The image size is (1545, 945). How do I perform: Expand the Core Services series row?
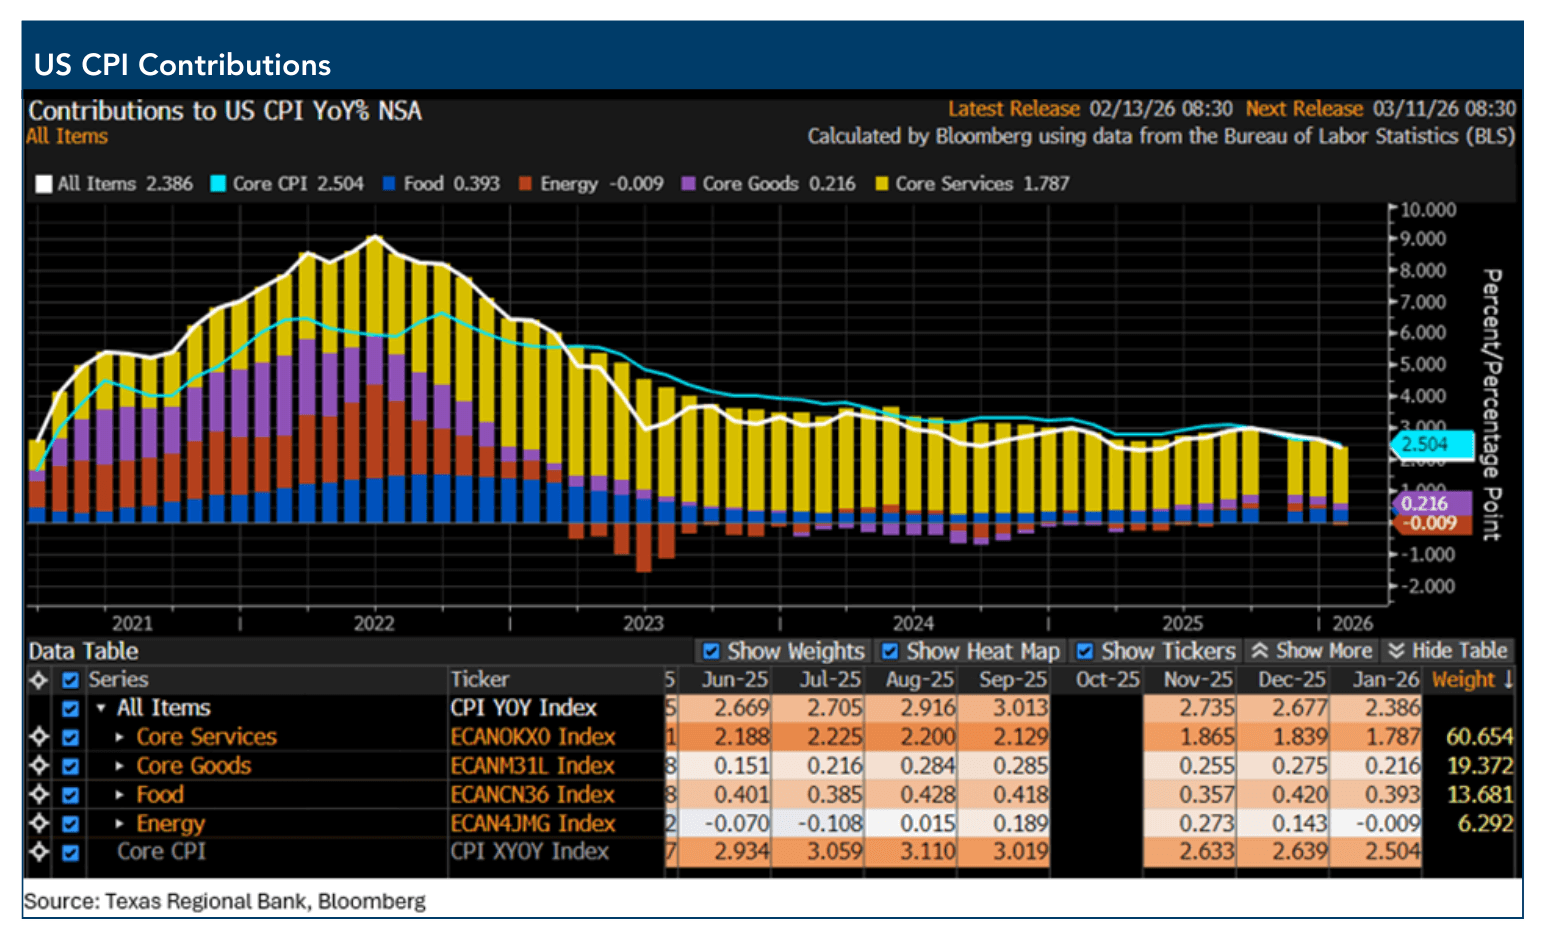(x=120, y=737)
